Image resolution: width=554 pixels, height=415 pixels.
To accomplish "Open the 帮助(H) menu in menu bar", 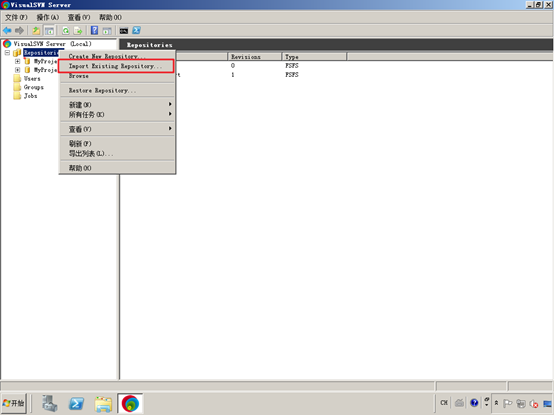I will point(110,17).
